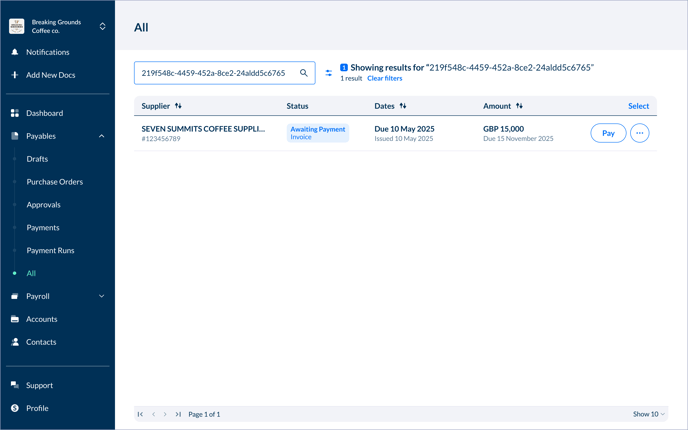Click the Contacts person icon
Screen dimensions: 688x430
15,342
